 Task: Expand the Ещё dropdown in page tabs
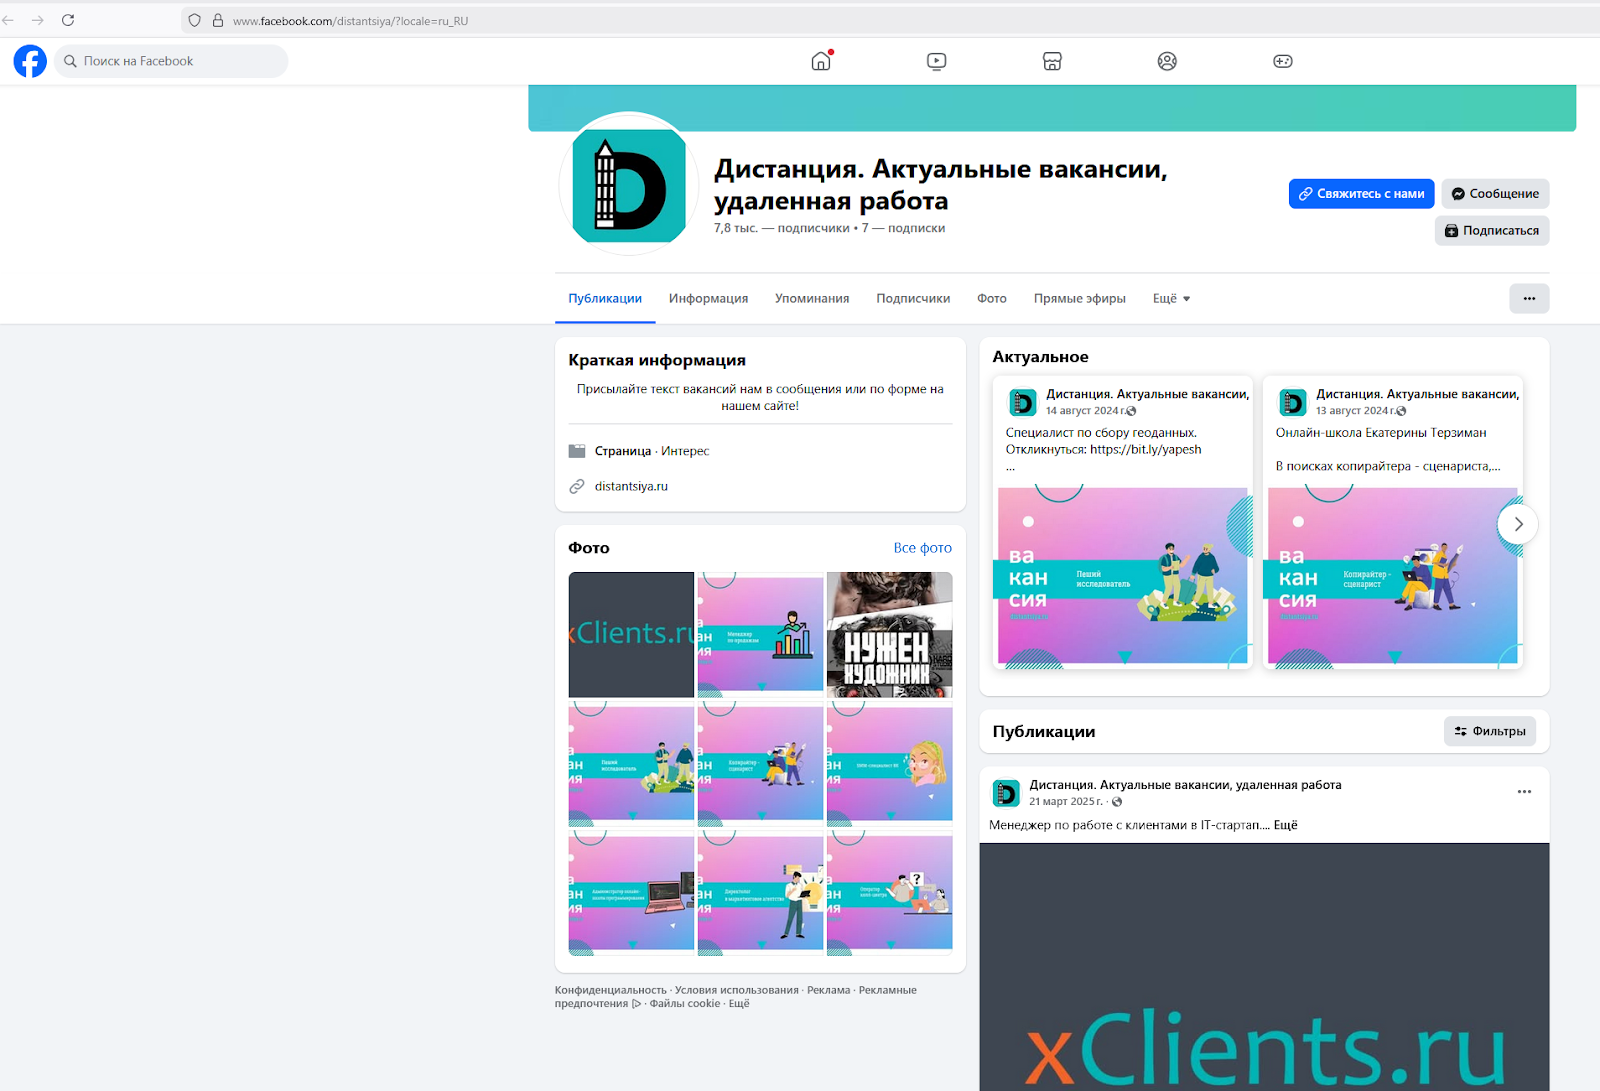[1171, 298]
